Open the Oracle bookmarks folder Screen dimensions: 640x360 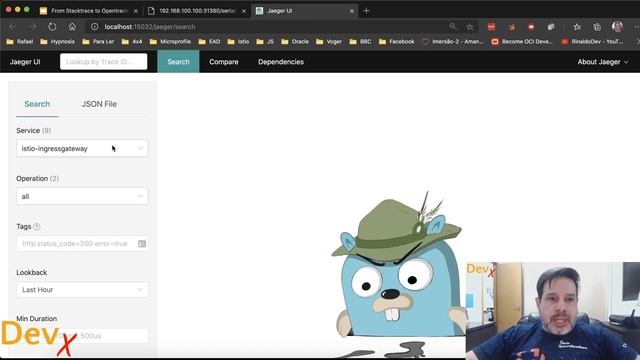point(295,41)
